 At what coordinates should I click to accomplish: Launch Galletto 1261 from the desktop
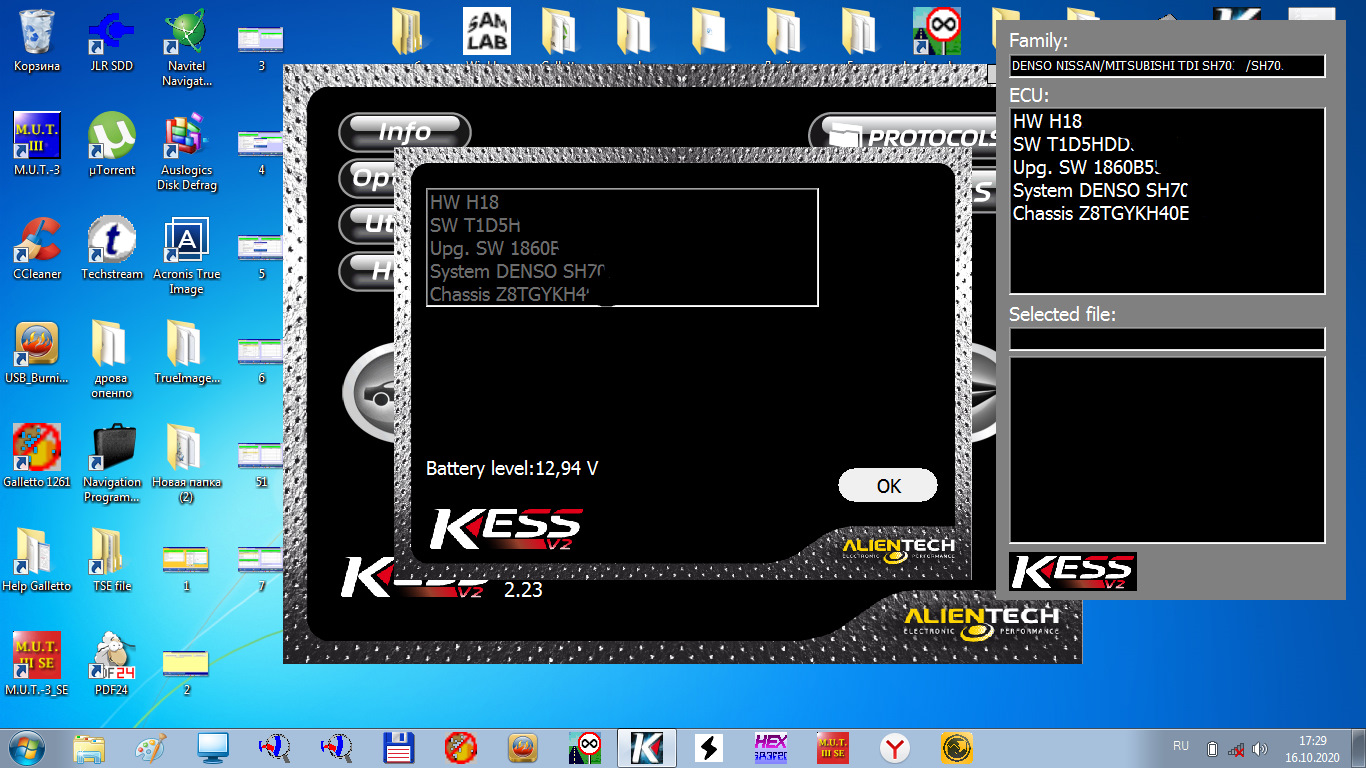37,457
